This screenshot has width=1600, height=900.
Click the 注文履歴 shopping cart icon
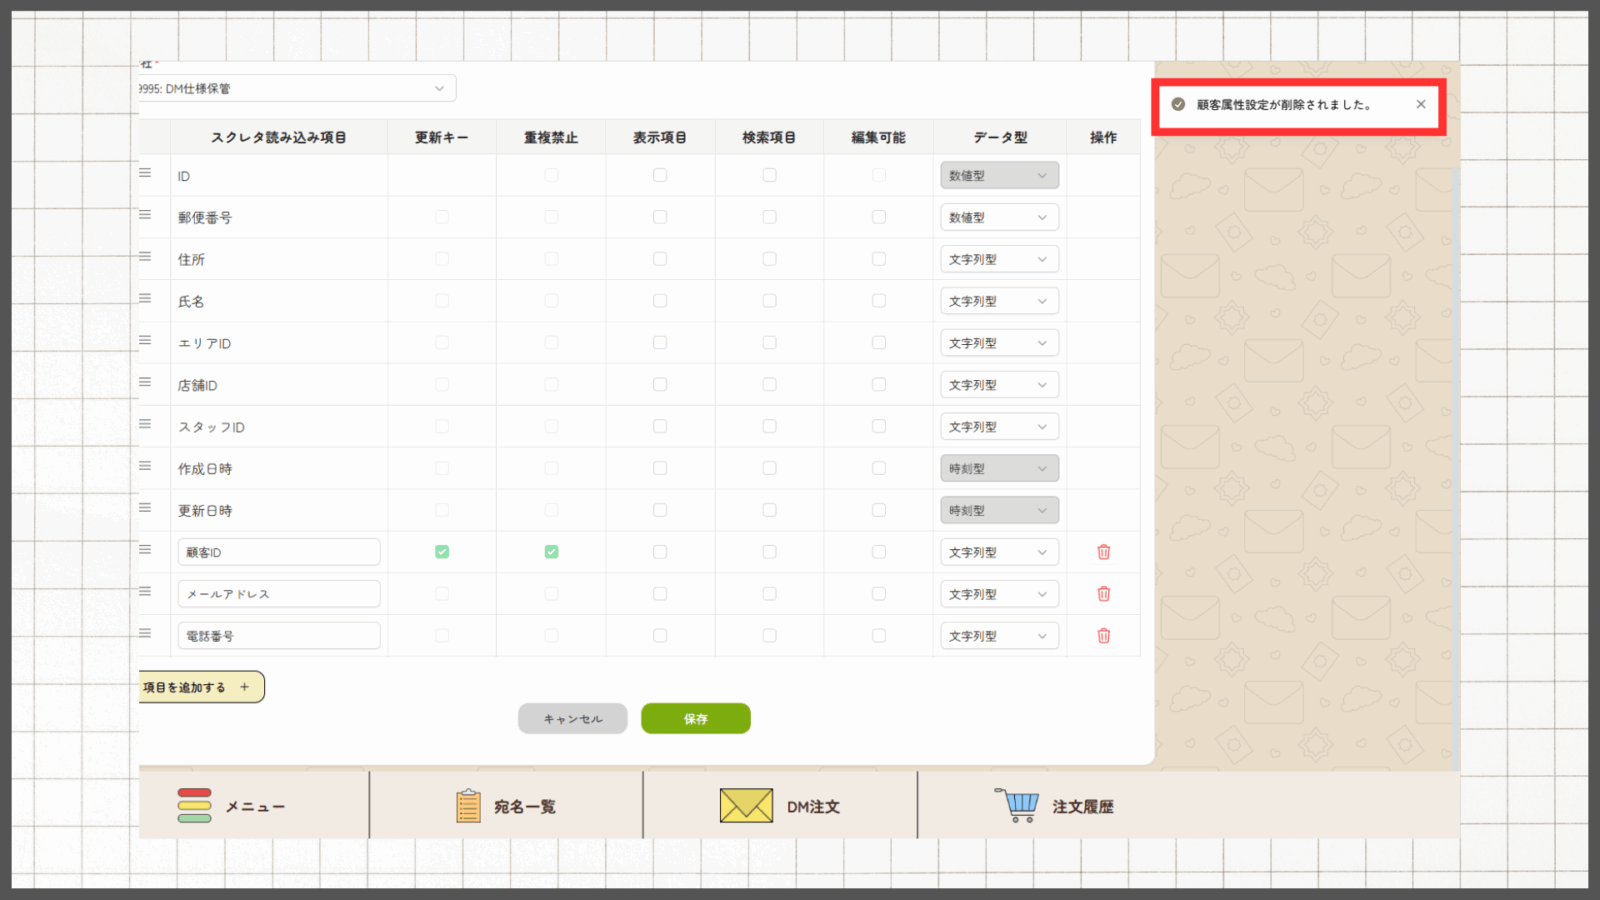(1017, 805)
